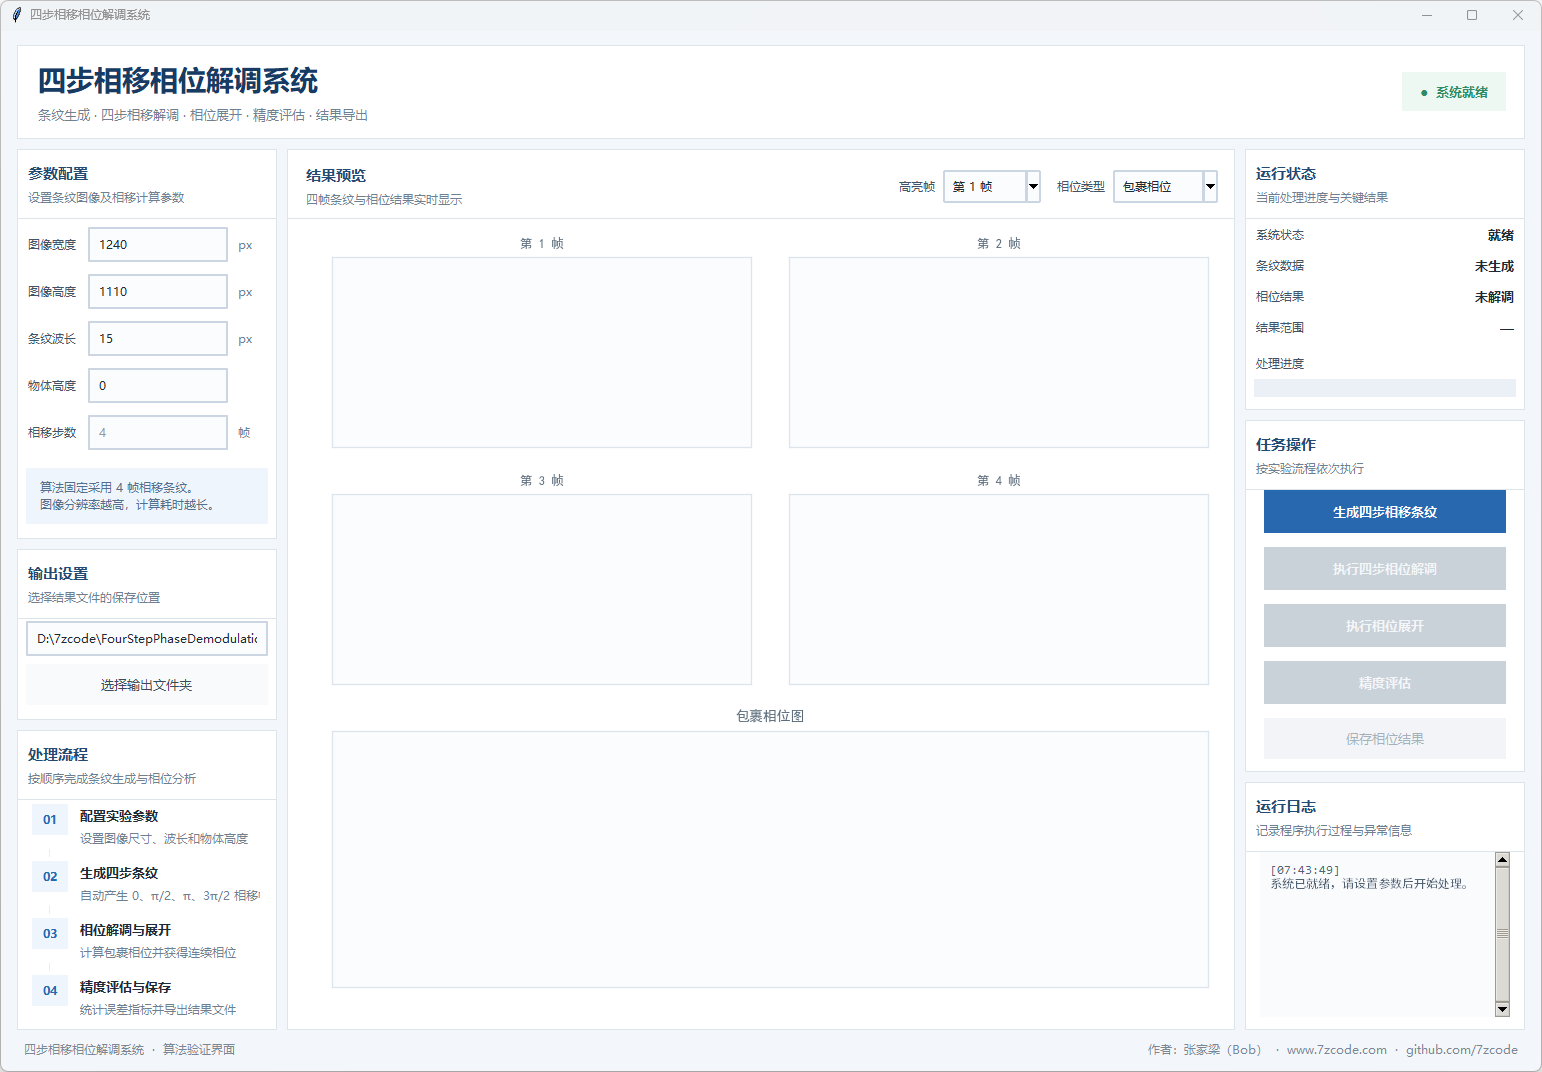1542x1072 pixels.
Task: Click the 包裹相位图 preview area
Action: 770,860
